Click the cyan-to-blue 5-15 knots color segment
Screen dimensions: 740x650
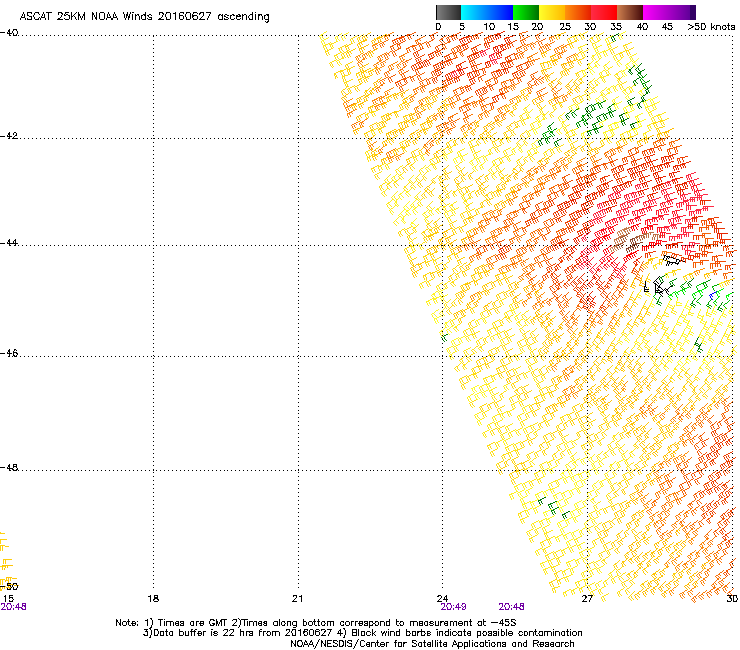487,12
